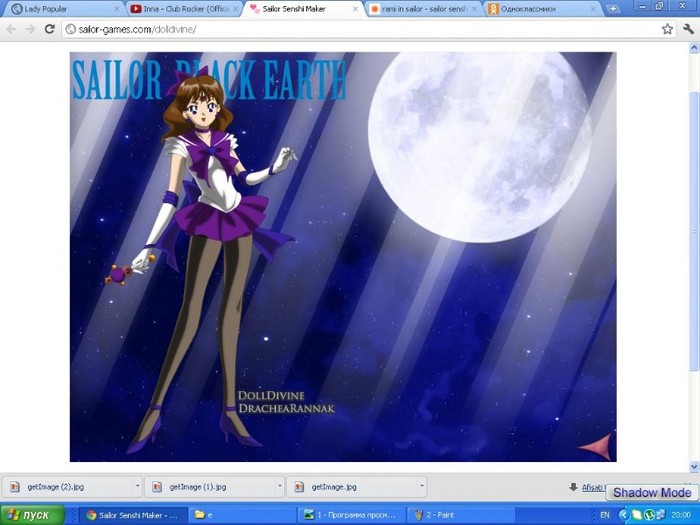The height and width of the screenshot is (525, 700).
Task: Click the browser back arrow
Action: pyautogui.click(x=11, y=29)
